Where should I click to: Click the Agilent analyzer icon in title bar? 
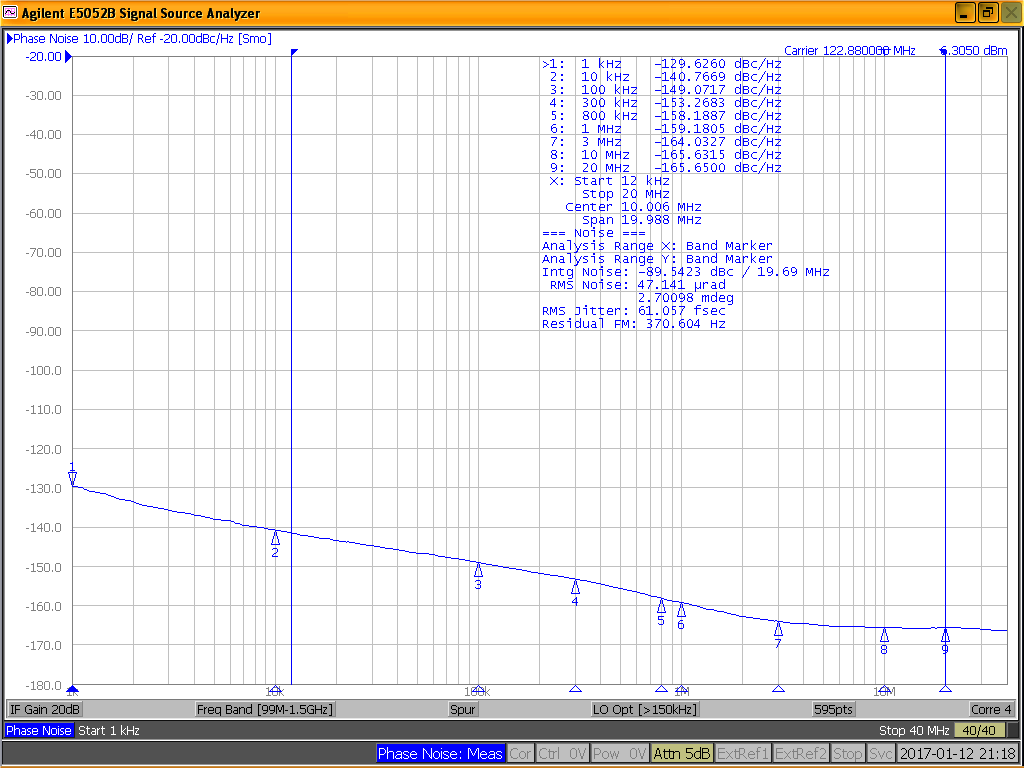click(10, 12)
